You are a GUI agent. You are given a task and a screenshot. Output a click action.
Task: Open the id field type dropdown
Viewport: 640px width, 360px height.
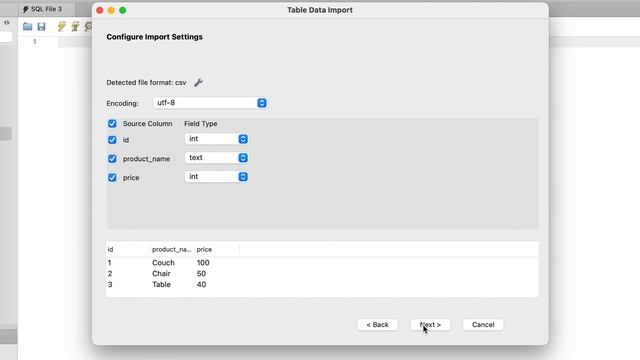[216, 139]
